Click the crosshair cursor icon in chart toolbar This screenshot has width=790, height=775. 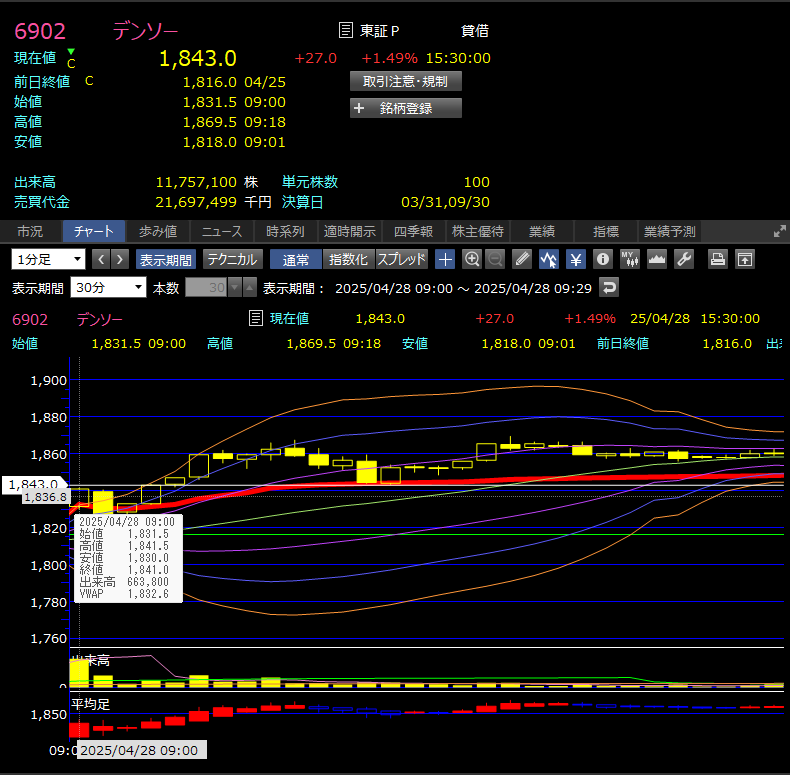coord(445,259)
